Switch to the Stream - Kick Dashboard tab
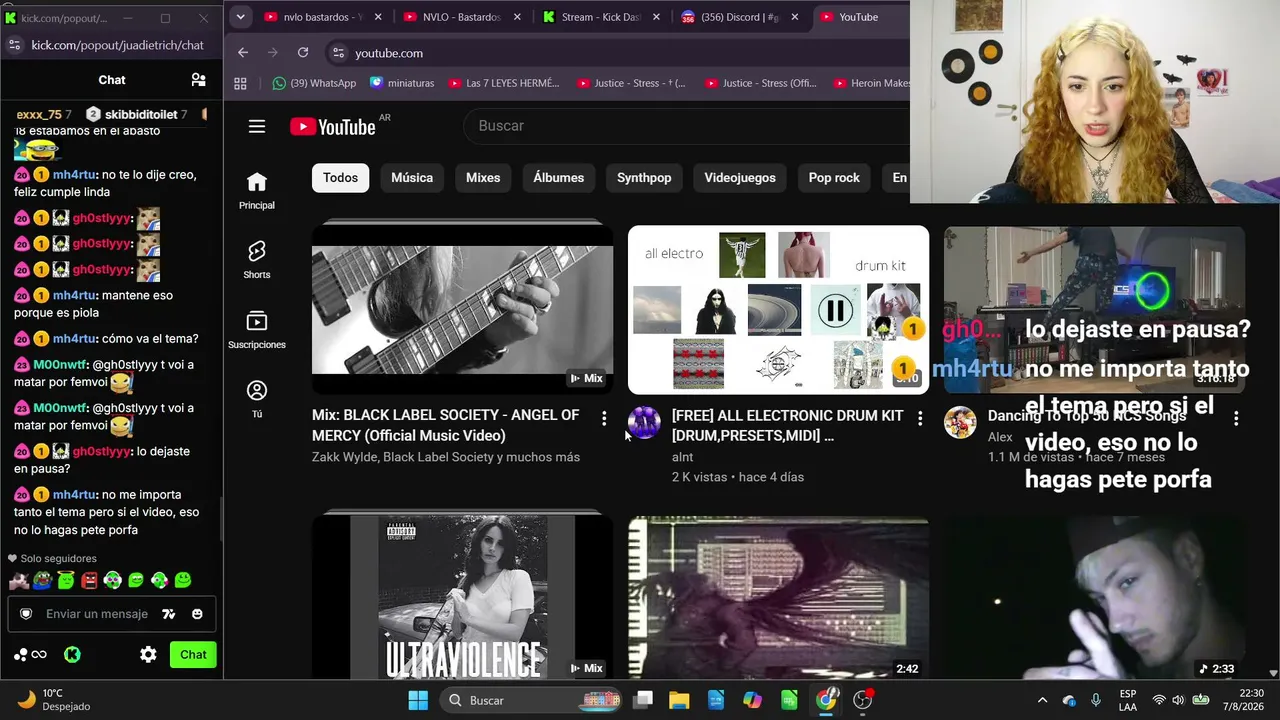Viewport: 1280px width, 720px height. point(600,17)
